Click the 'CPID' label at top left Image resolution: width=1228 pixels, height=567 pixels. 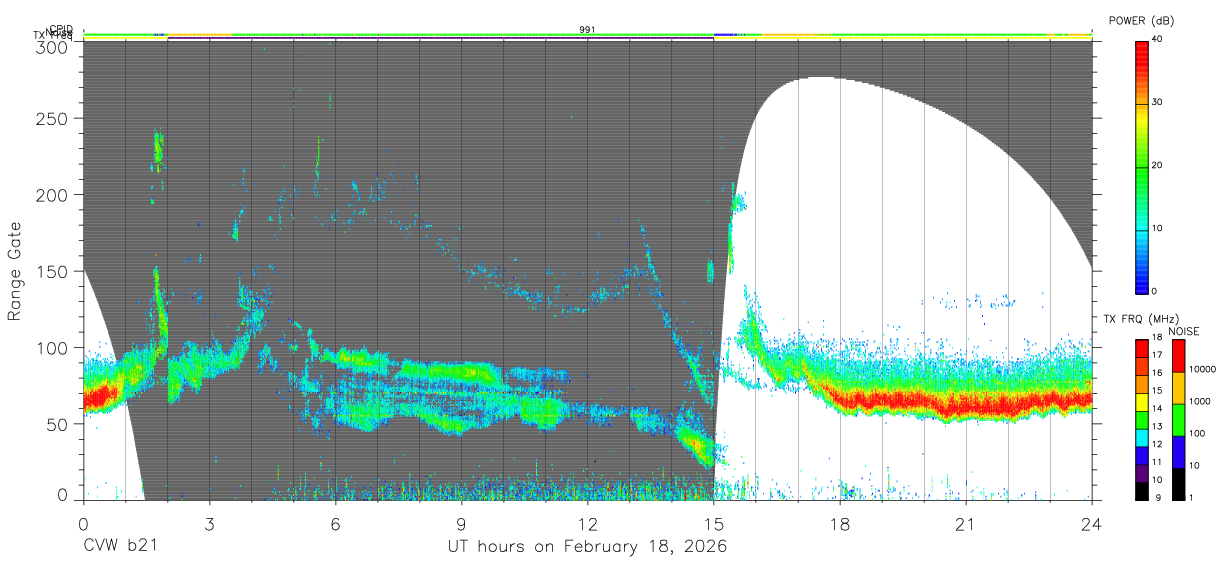point(61,29)
